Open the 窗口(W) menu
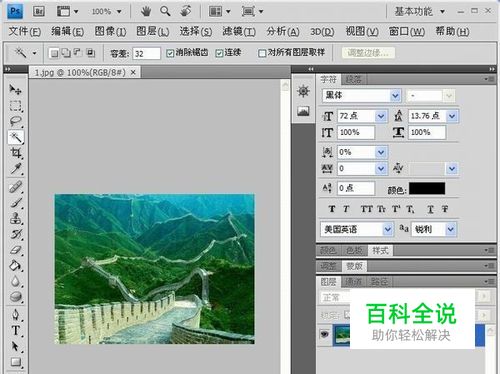 (407, 32)
